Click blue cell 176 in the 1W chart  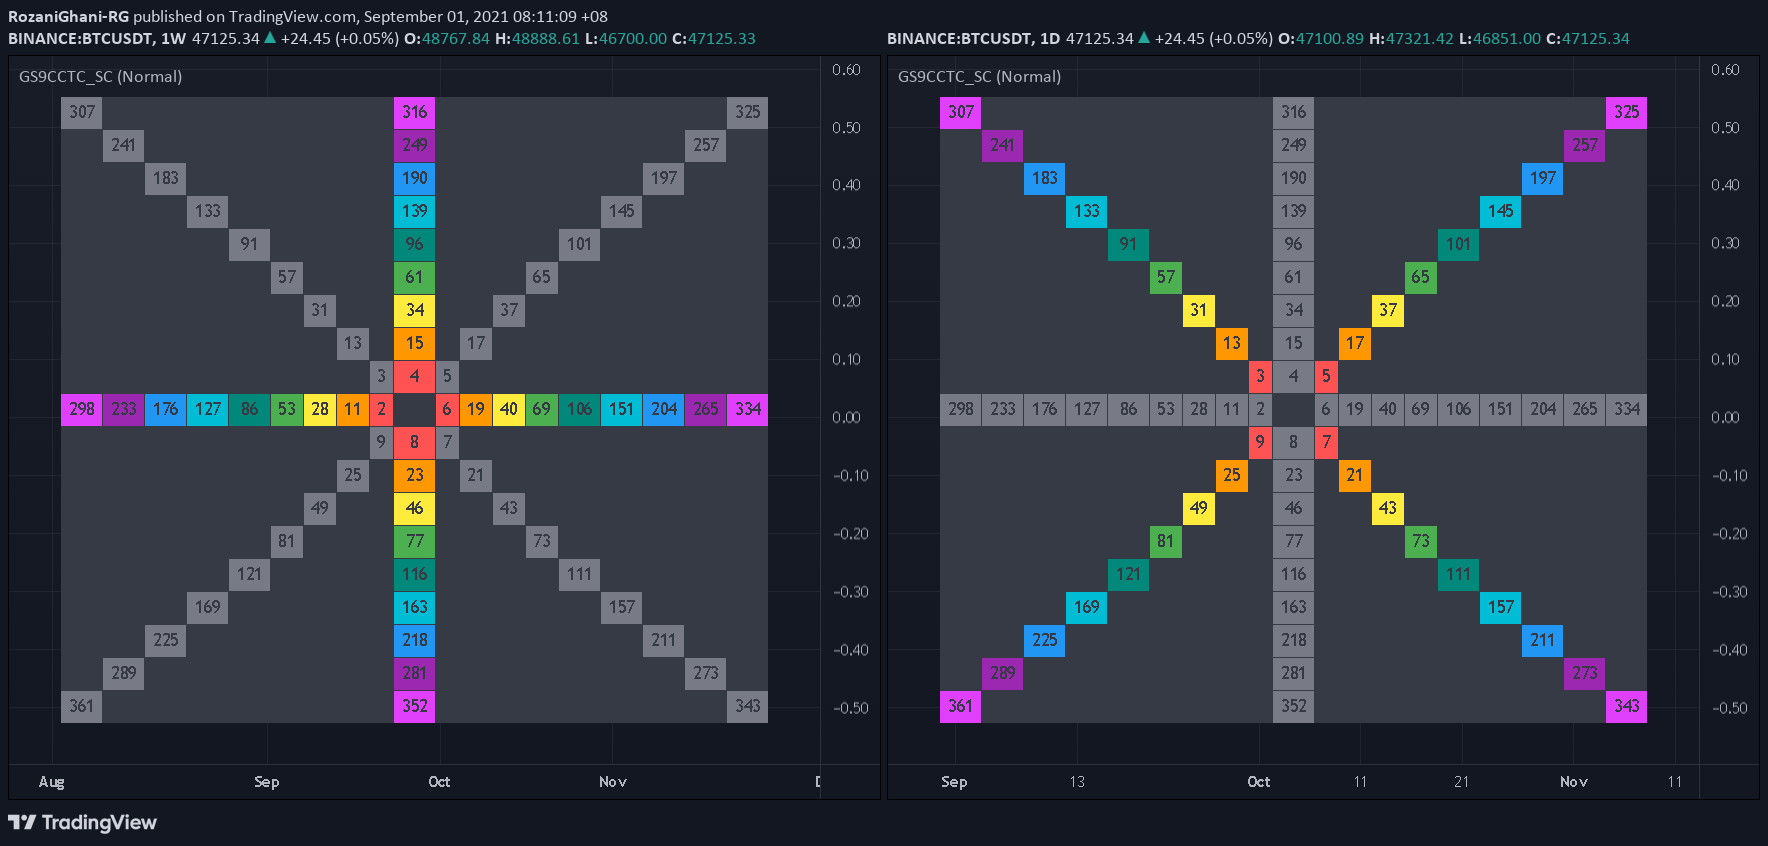(x=165, y=409)
